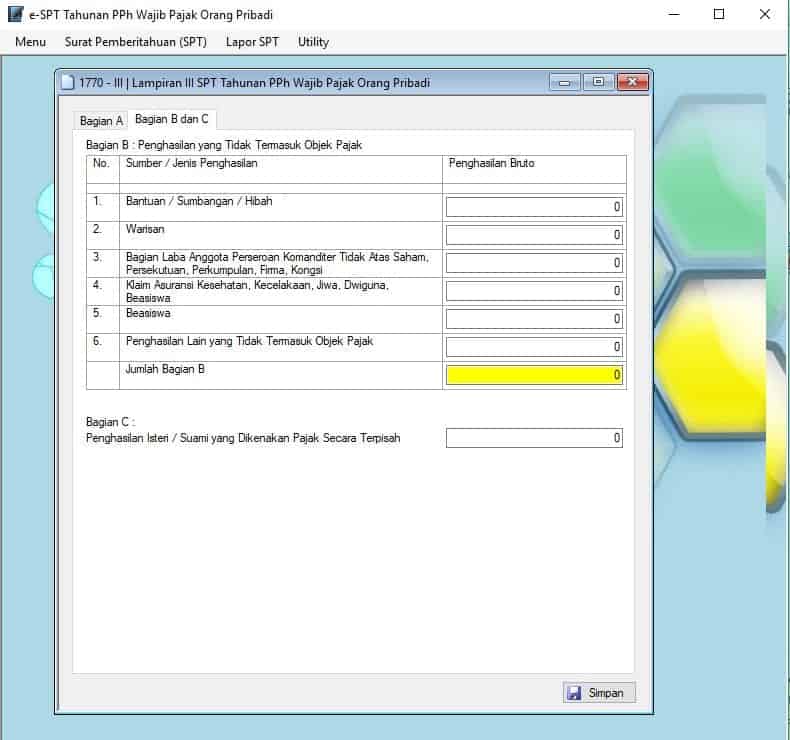Click the document icon of 1770-III window

(x=67, y=83)
